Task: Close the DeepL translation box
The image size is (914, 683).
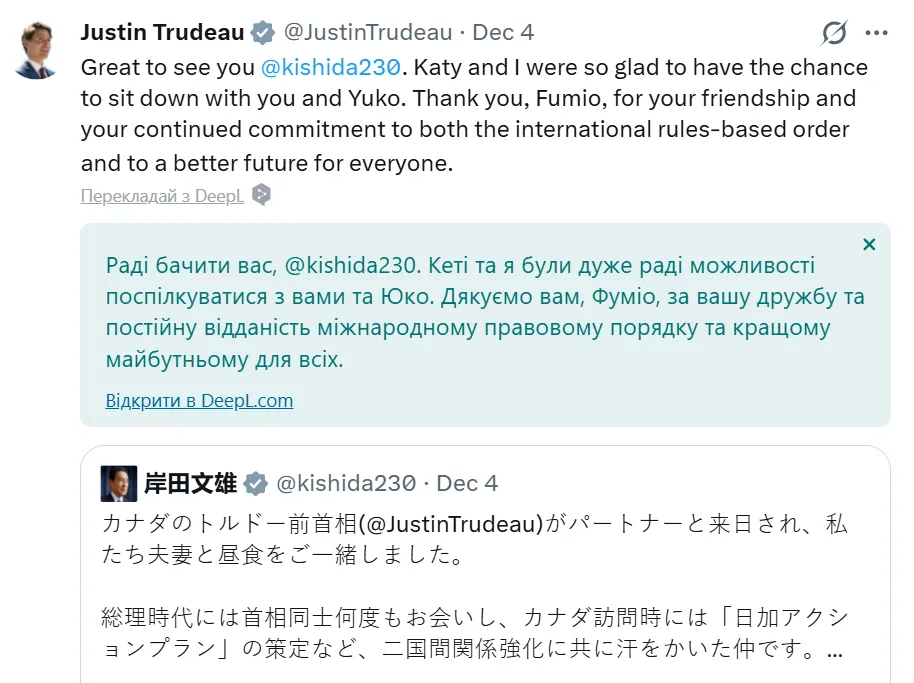Action: coord(869,245)
